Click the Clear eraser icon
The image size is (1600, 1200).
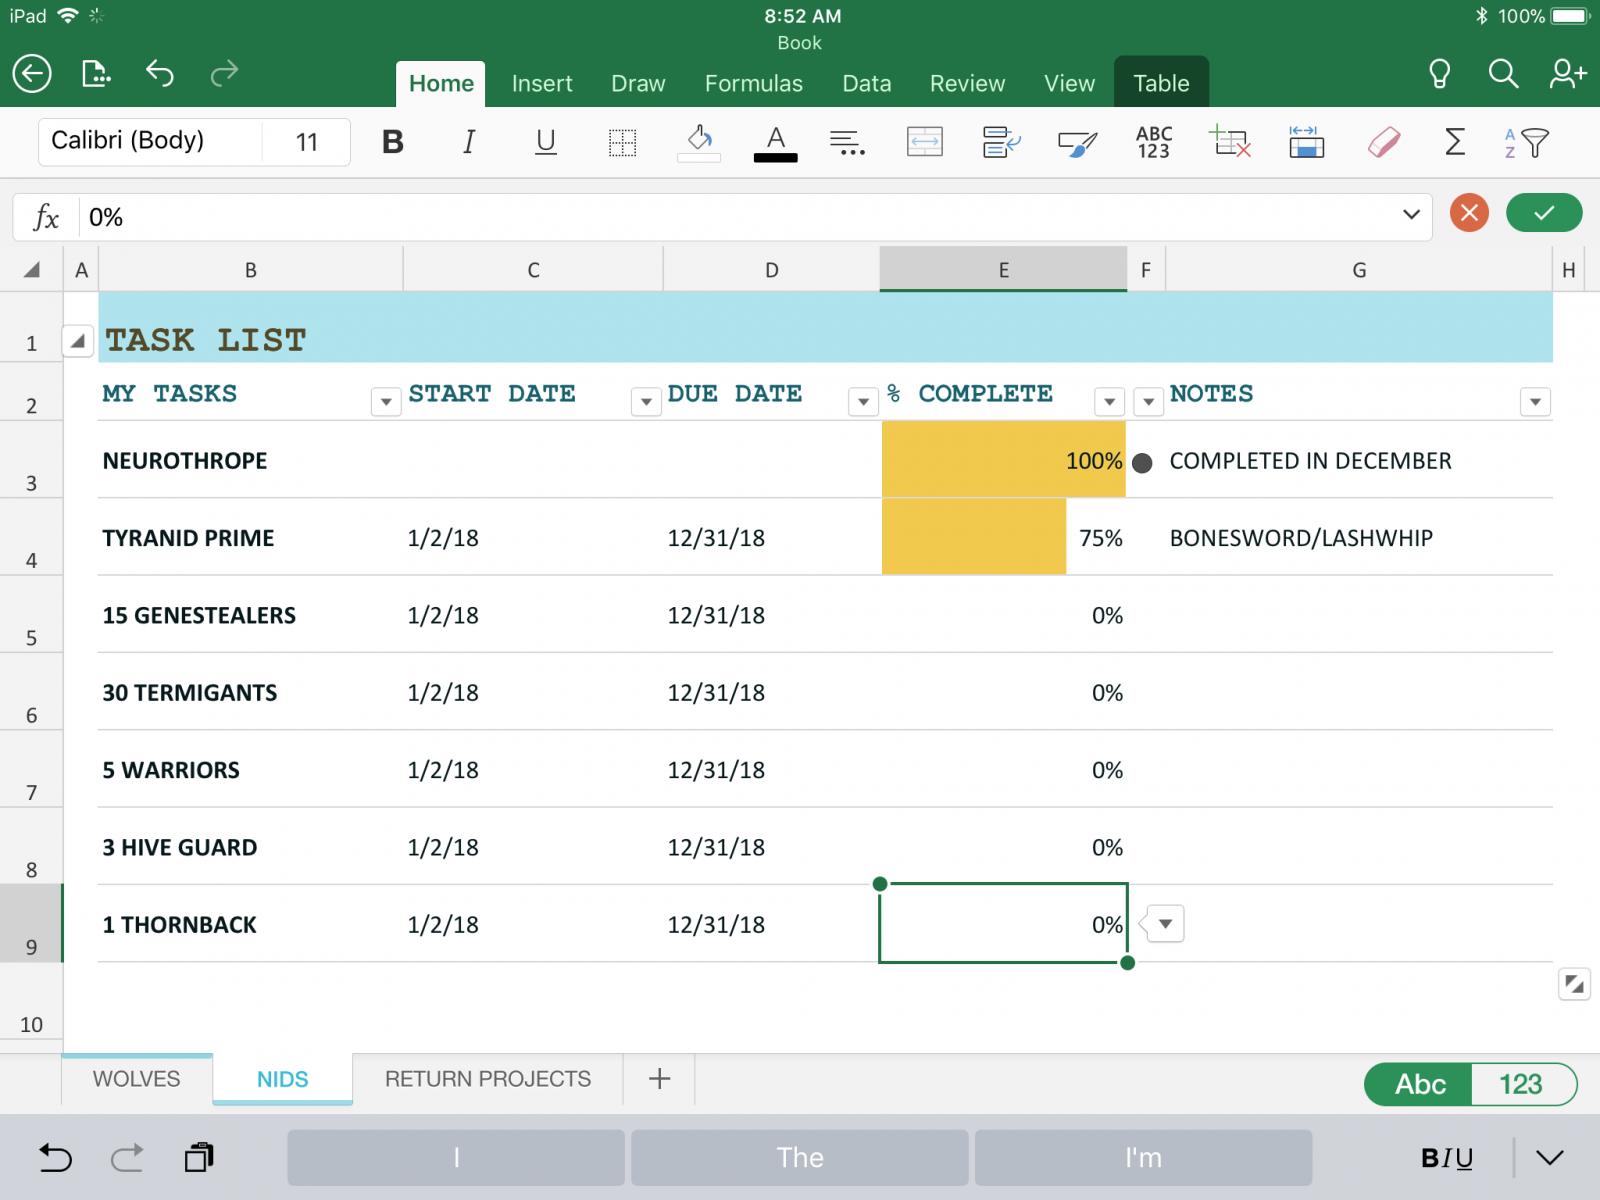pos(1383,142)
